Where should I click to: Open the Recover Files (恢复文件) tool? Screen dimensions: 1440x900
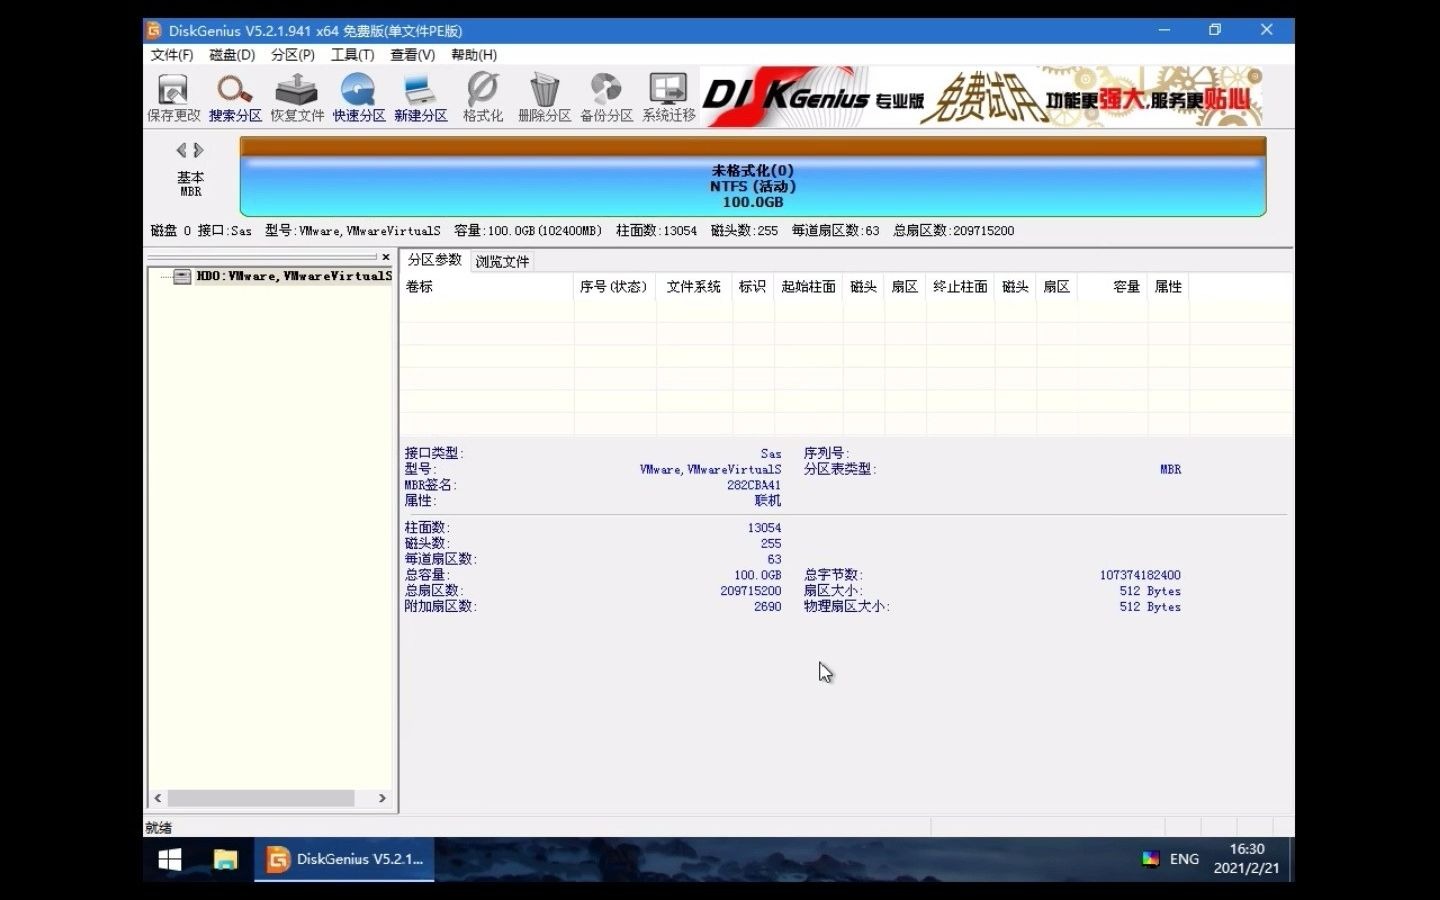pyautogui.click(x=297, y=97)
